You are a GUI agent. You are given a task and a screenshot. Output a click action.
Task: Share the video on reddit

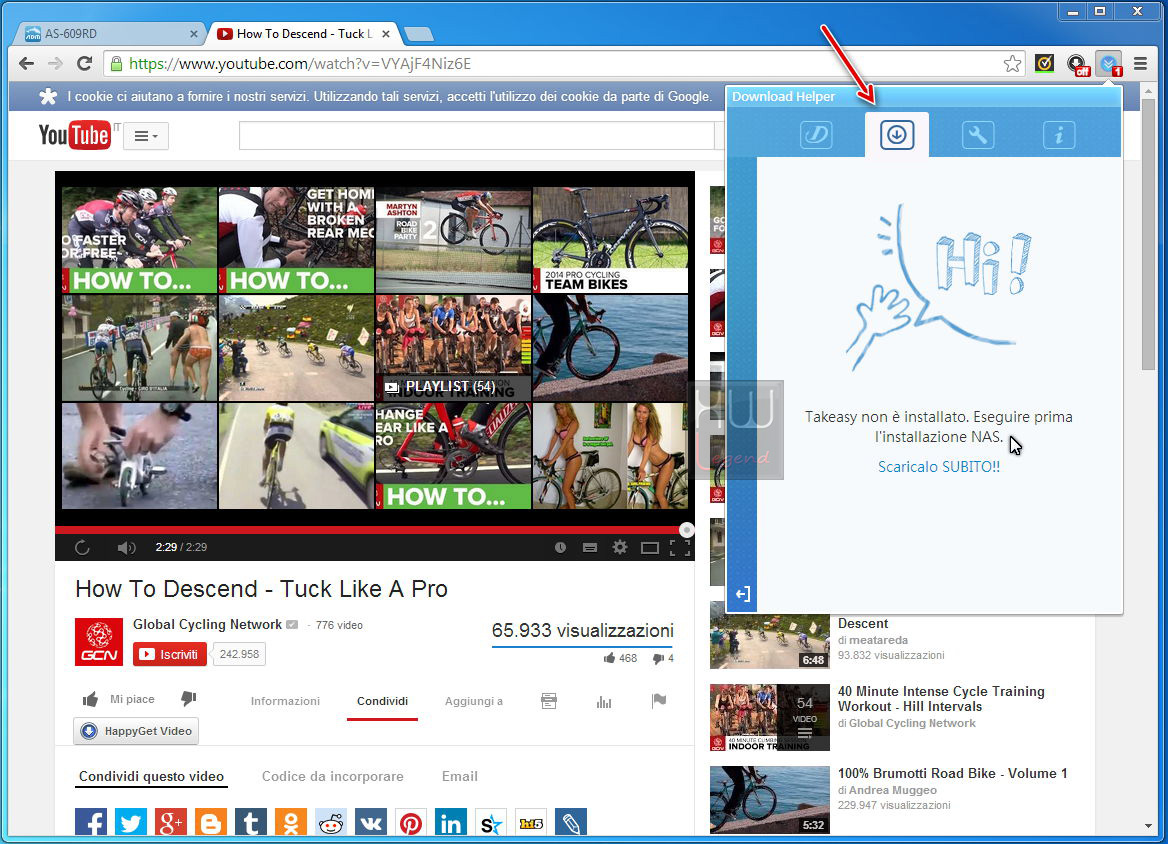click(331, 823)
